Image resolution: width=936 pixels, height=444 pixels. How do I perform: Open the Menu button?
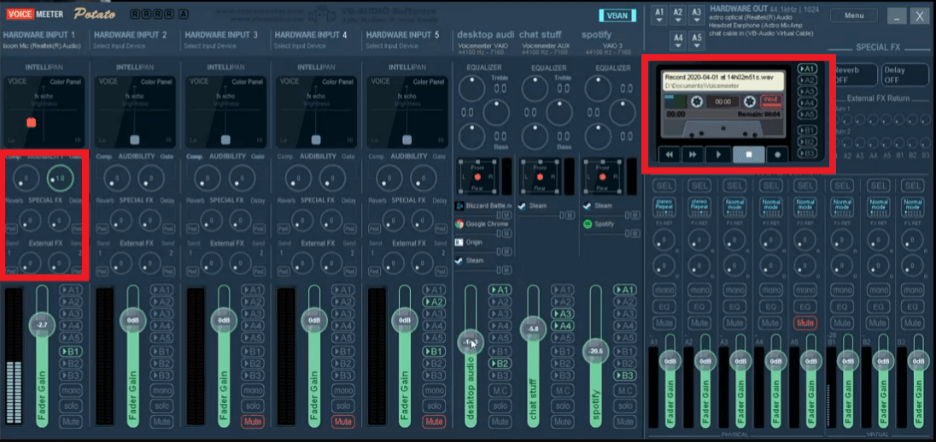pyautogui.click(x=854, y=16)
